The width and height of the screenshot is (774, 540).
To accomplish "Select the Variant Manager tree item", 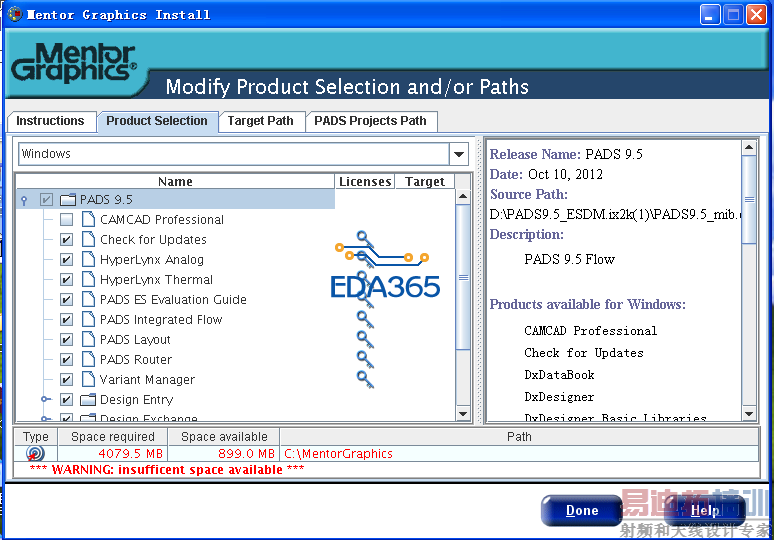I will pos(147,380).
